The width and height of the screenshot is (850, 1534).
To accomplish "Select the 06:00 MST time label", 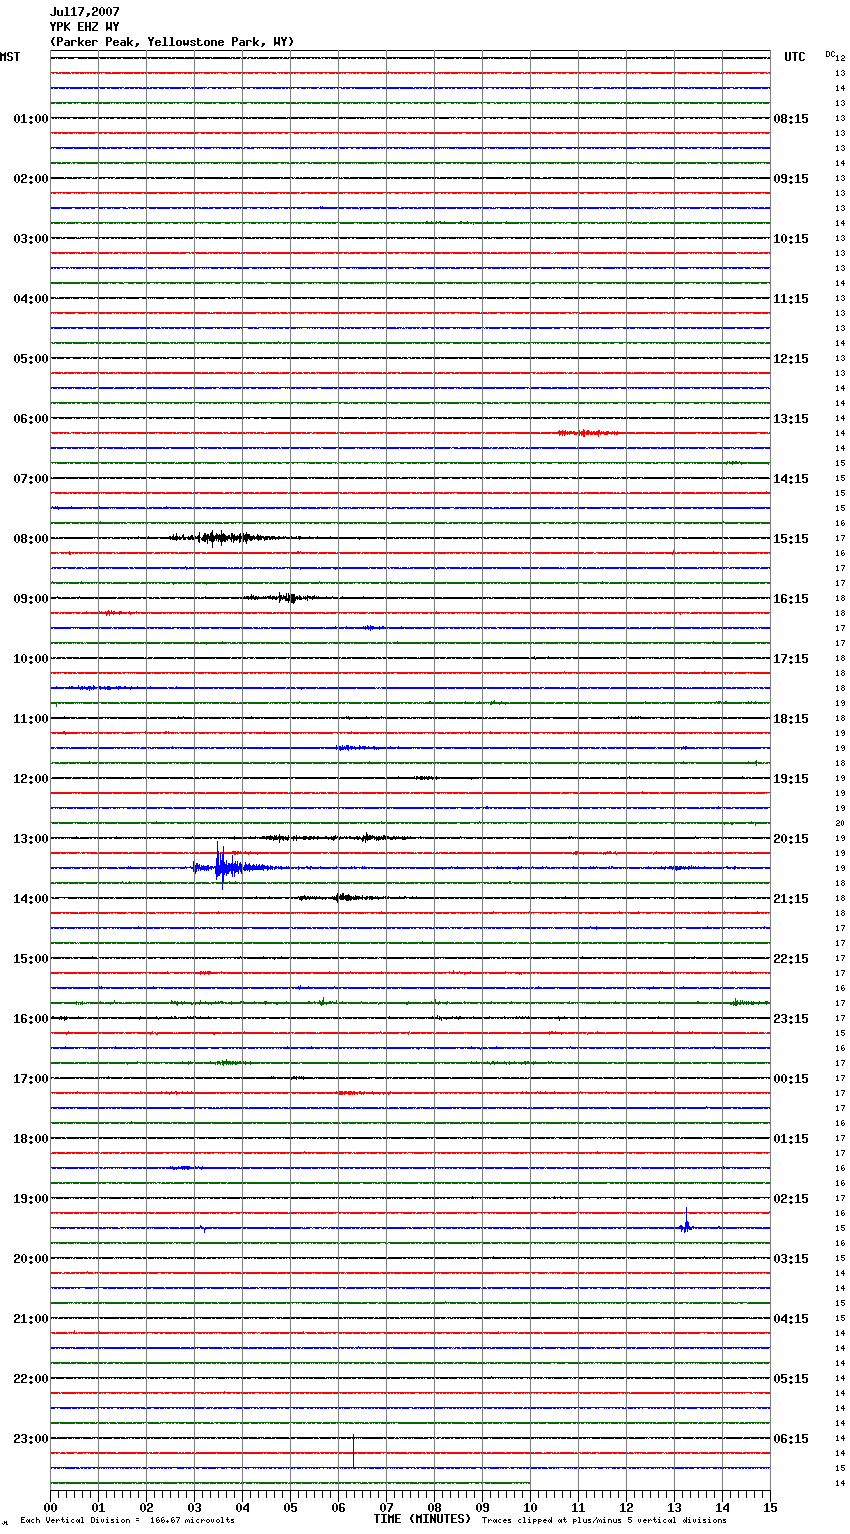I will pyautogui.click(x=31, y=419).
